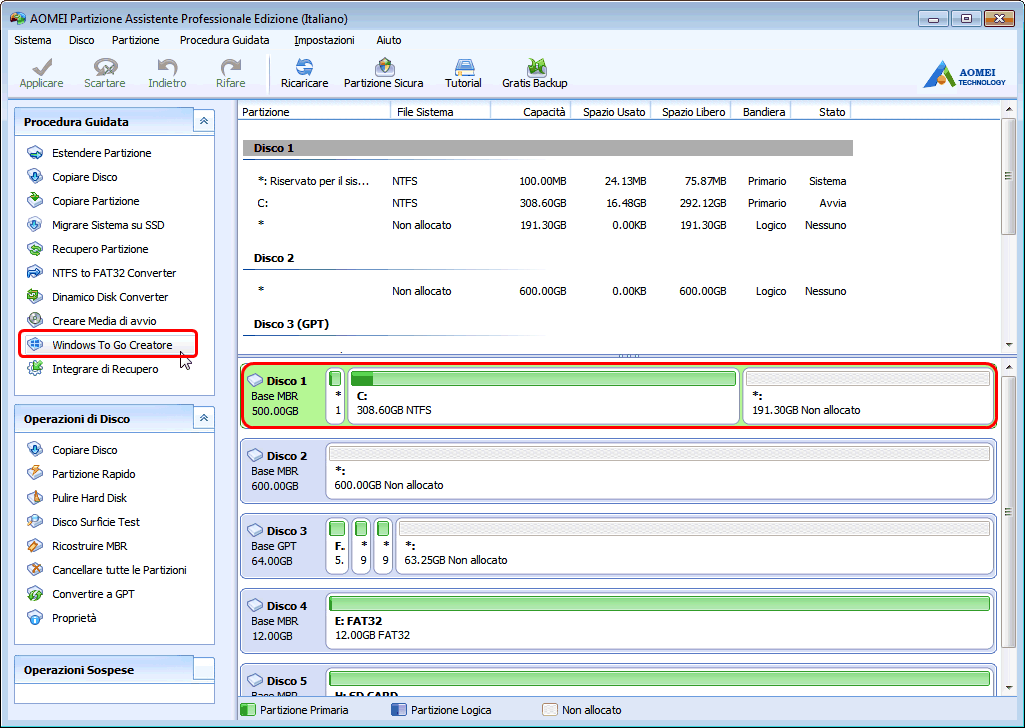Click Windows To Go Creatore link
Image resolution: width=1025 pixels, height=728 pixels.
pyautogui.click(x=111, y=345)
